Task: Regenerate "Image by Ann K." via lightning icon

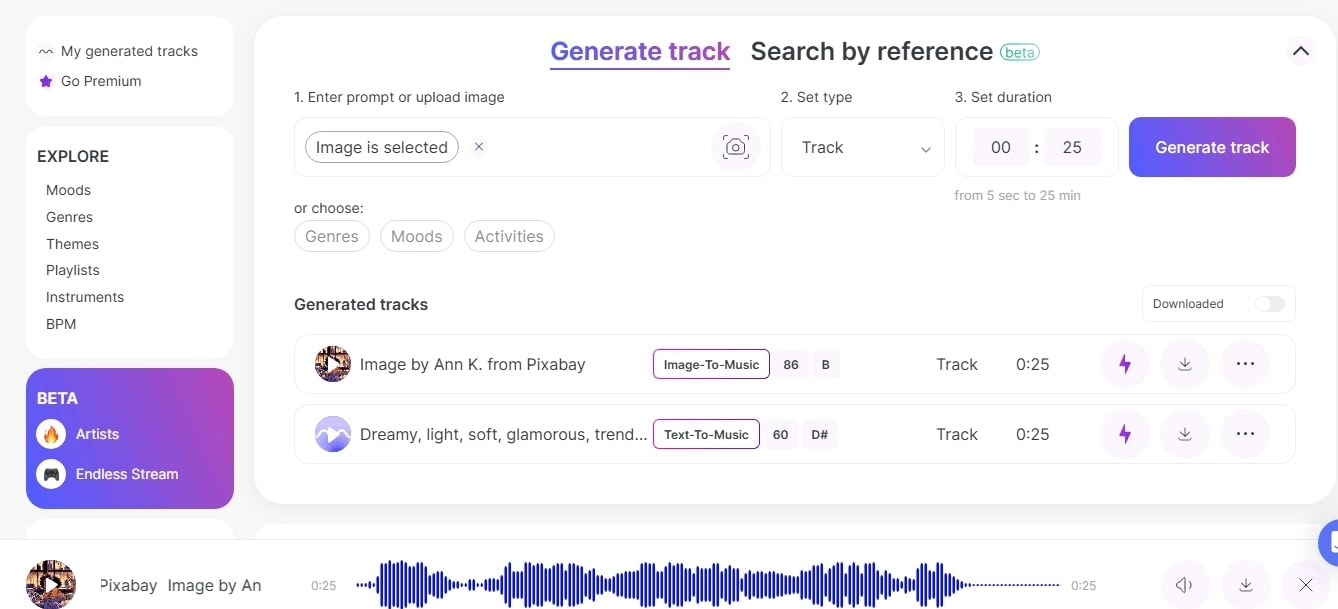Action: tap(1124, 364)
